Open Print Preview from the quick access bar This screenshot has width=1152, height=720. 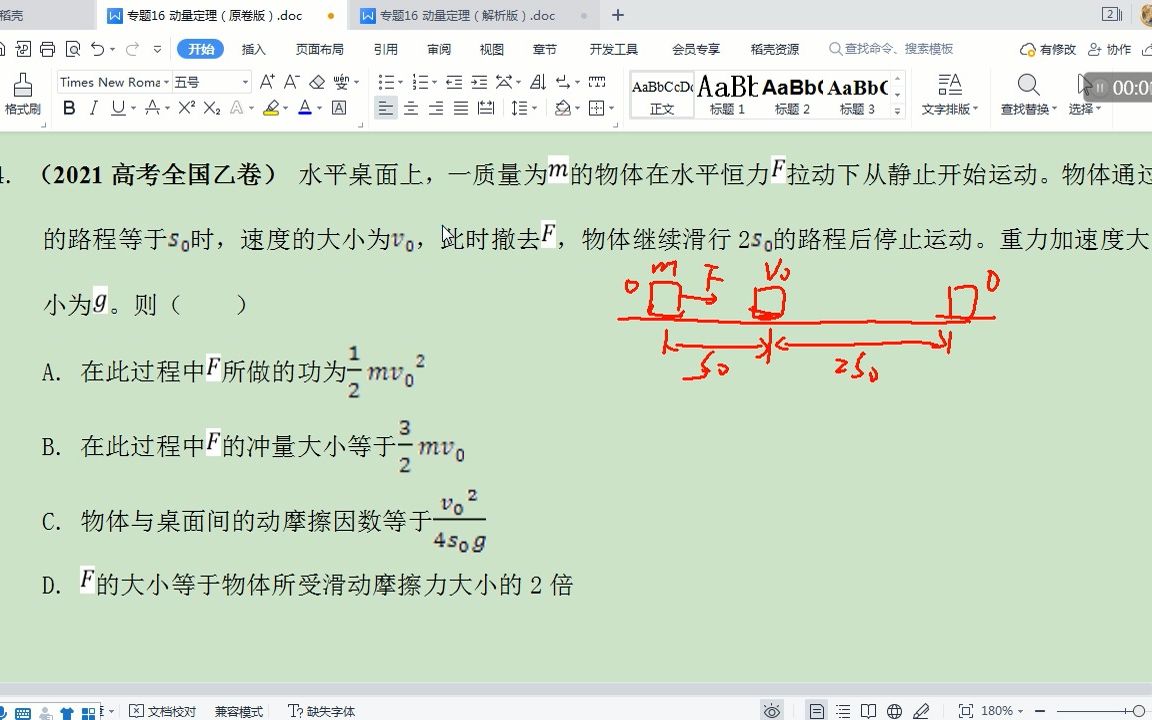point(72,48)
